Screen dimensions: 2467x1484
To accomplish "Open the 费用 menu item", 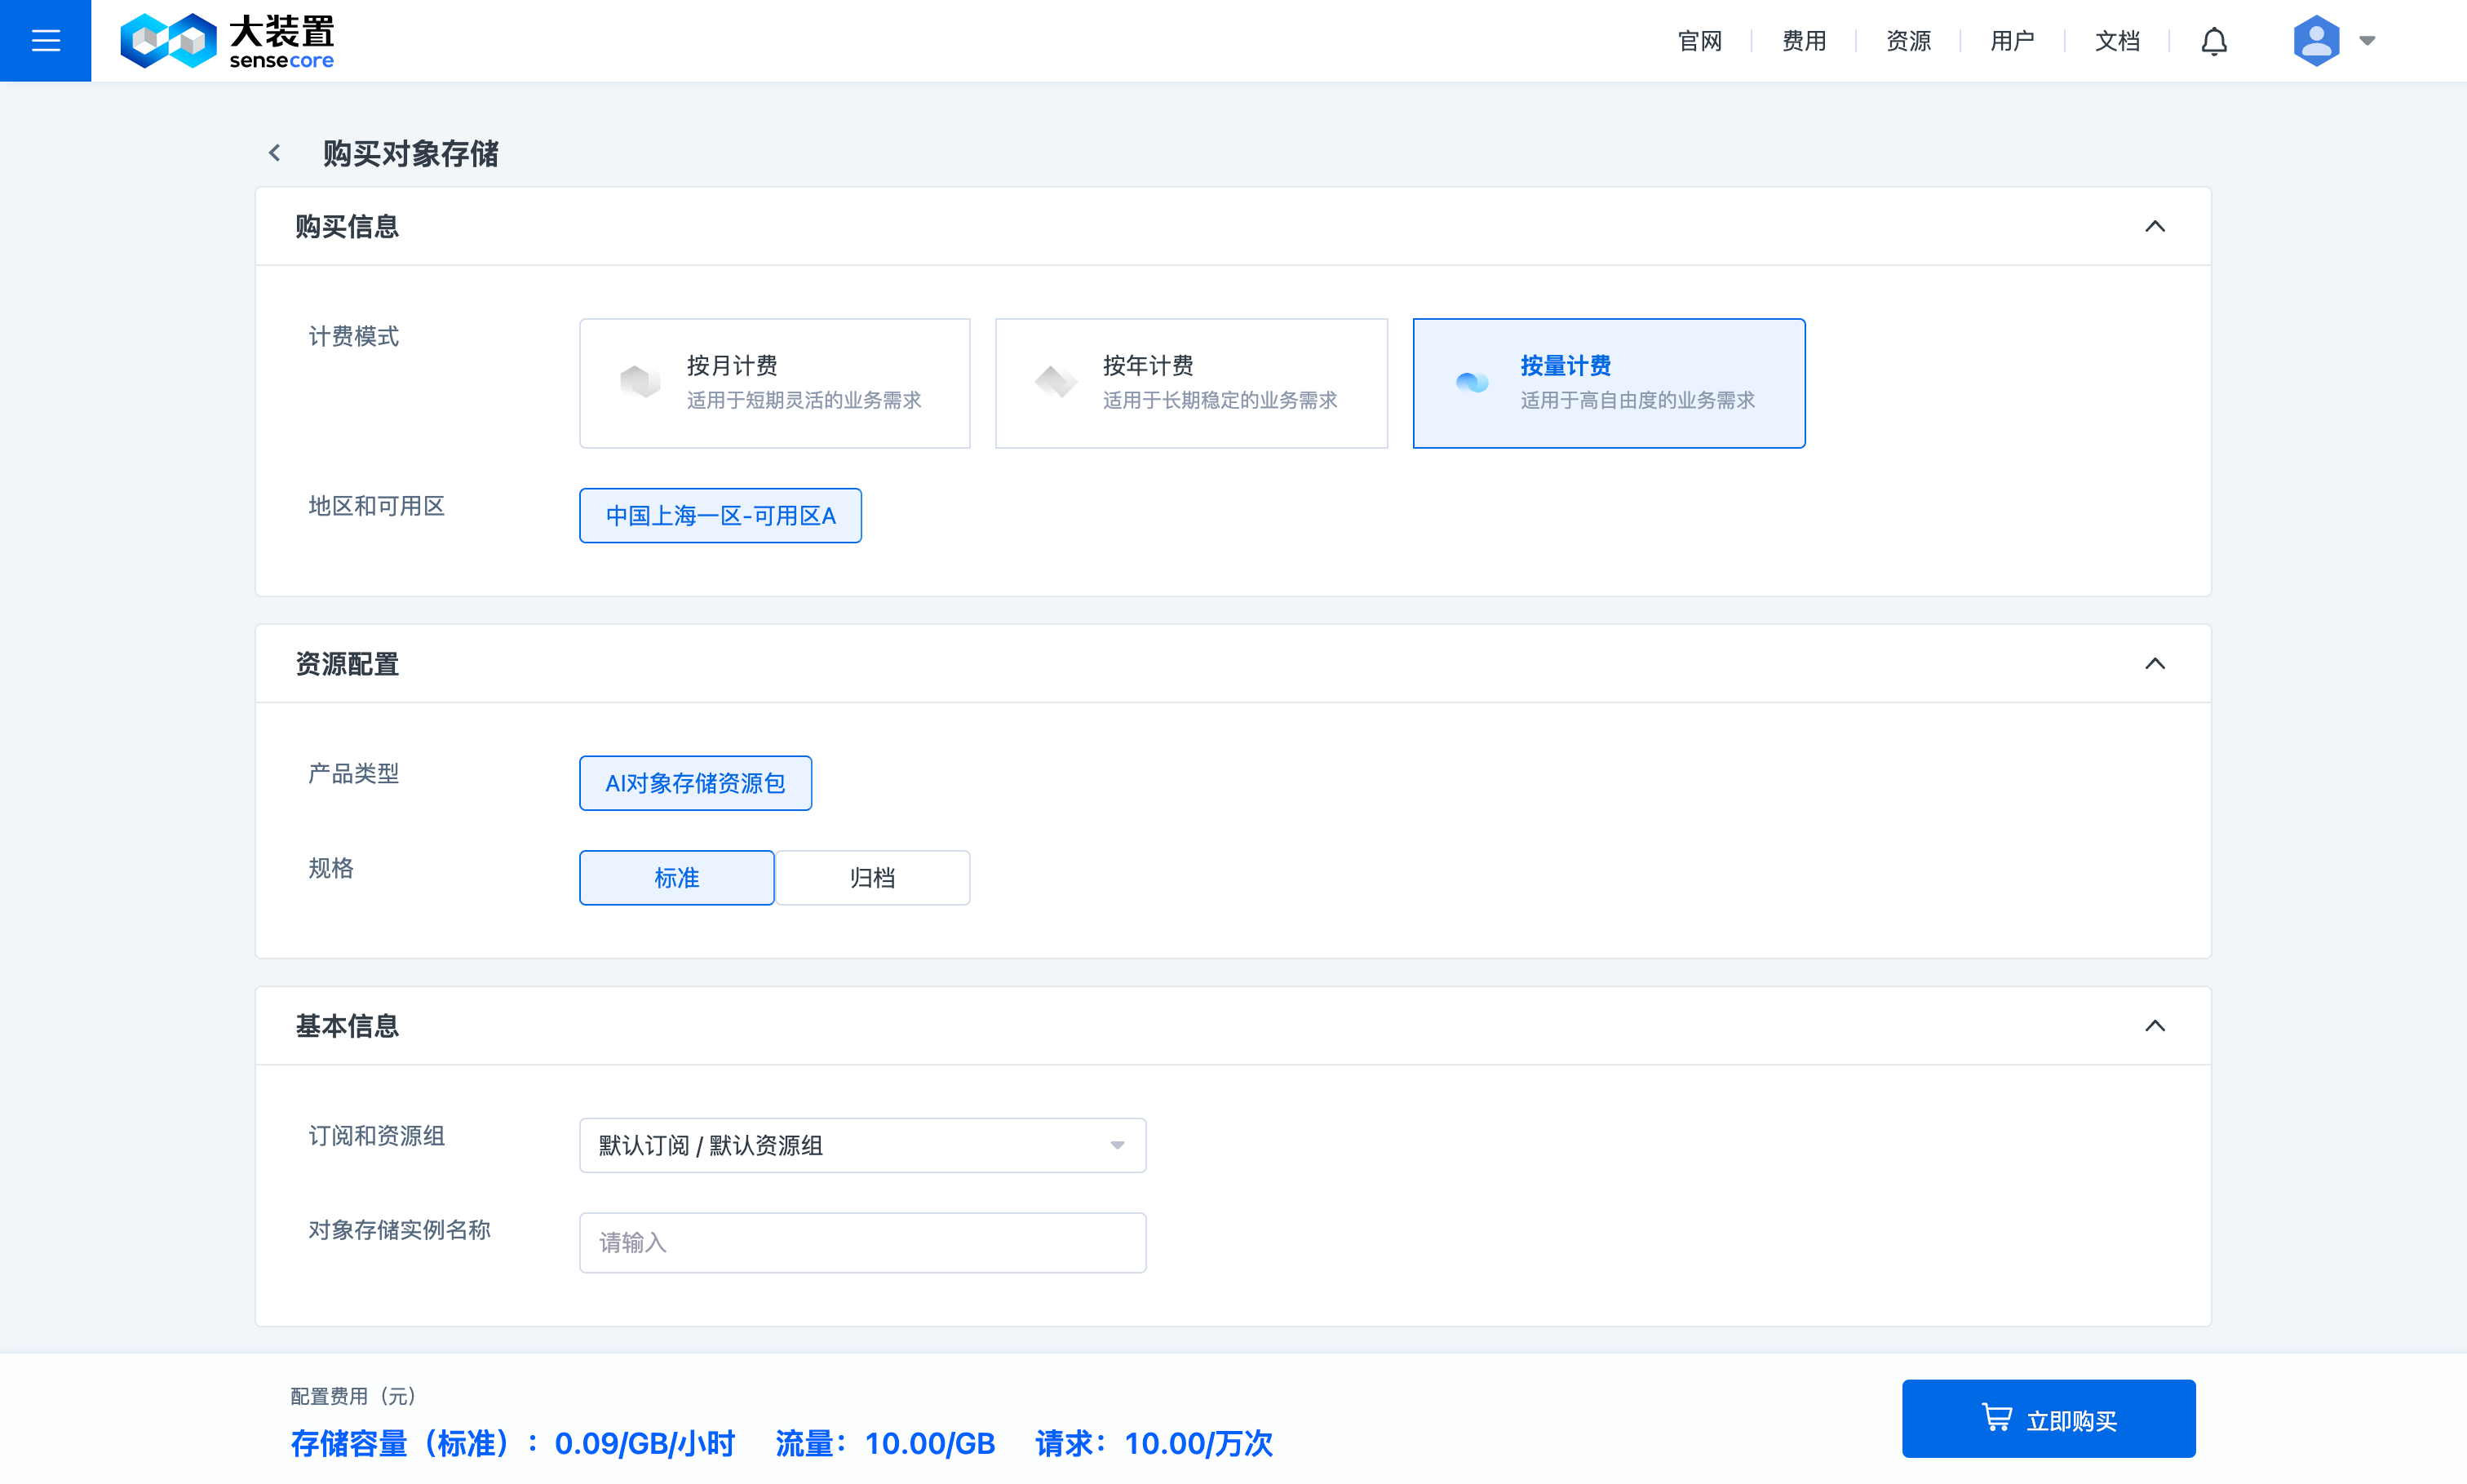I will coord(1803,40).
